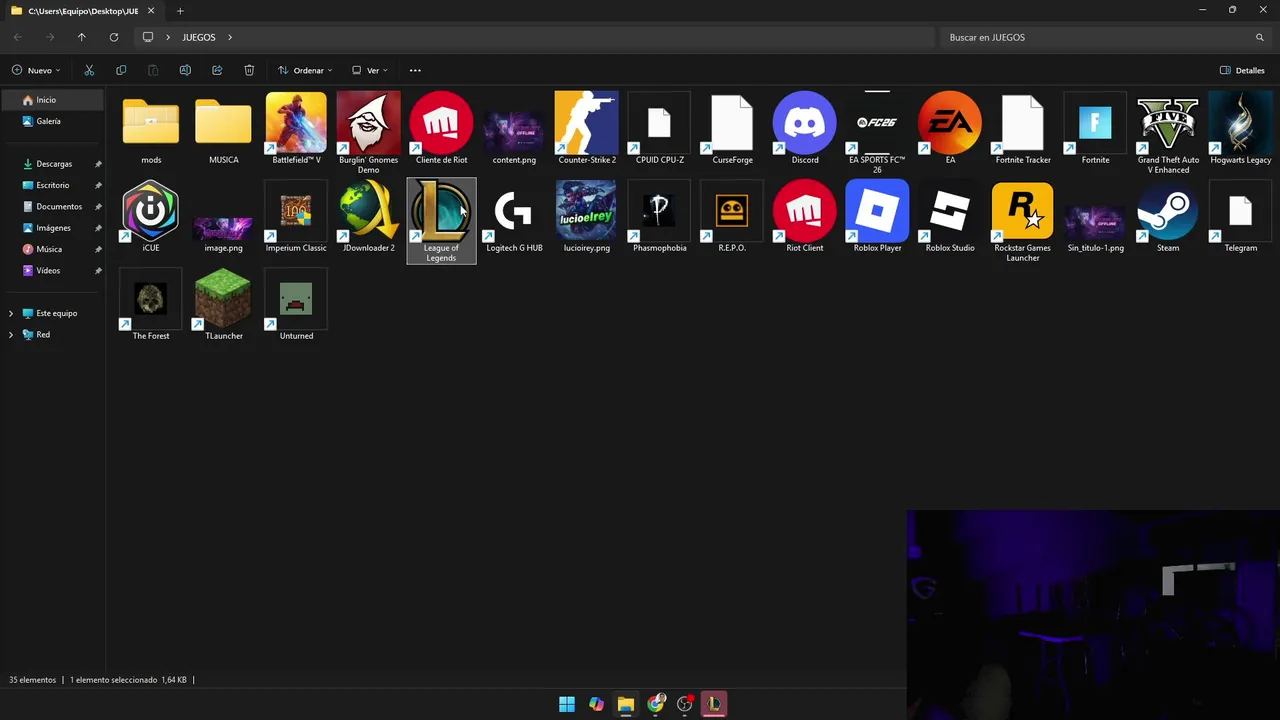The height and width of the screenshot is (720, 1280).
Task: Open Galería in the sidebar
Action: tap(52, 121)
